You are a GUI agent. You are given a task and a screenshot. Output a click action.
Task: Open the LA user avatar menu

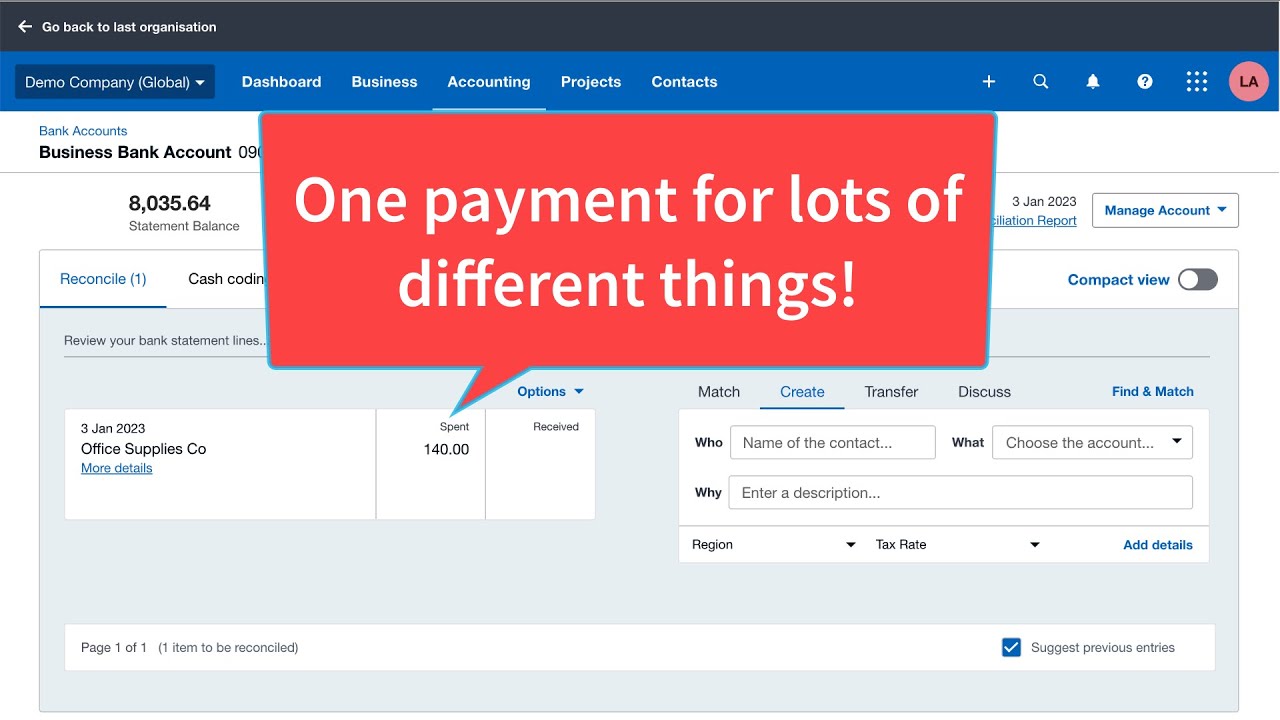pos(1249,82)
